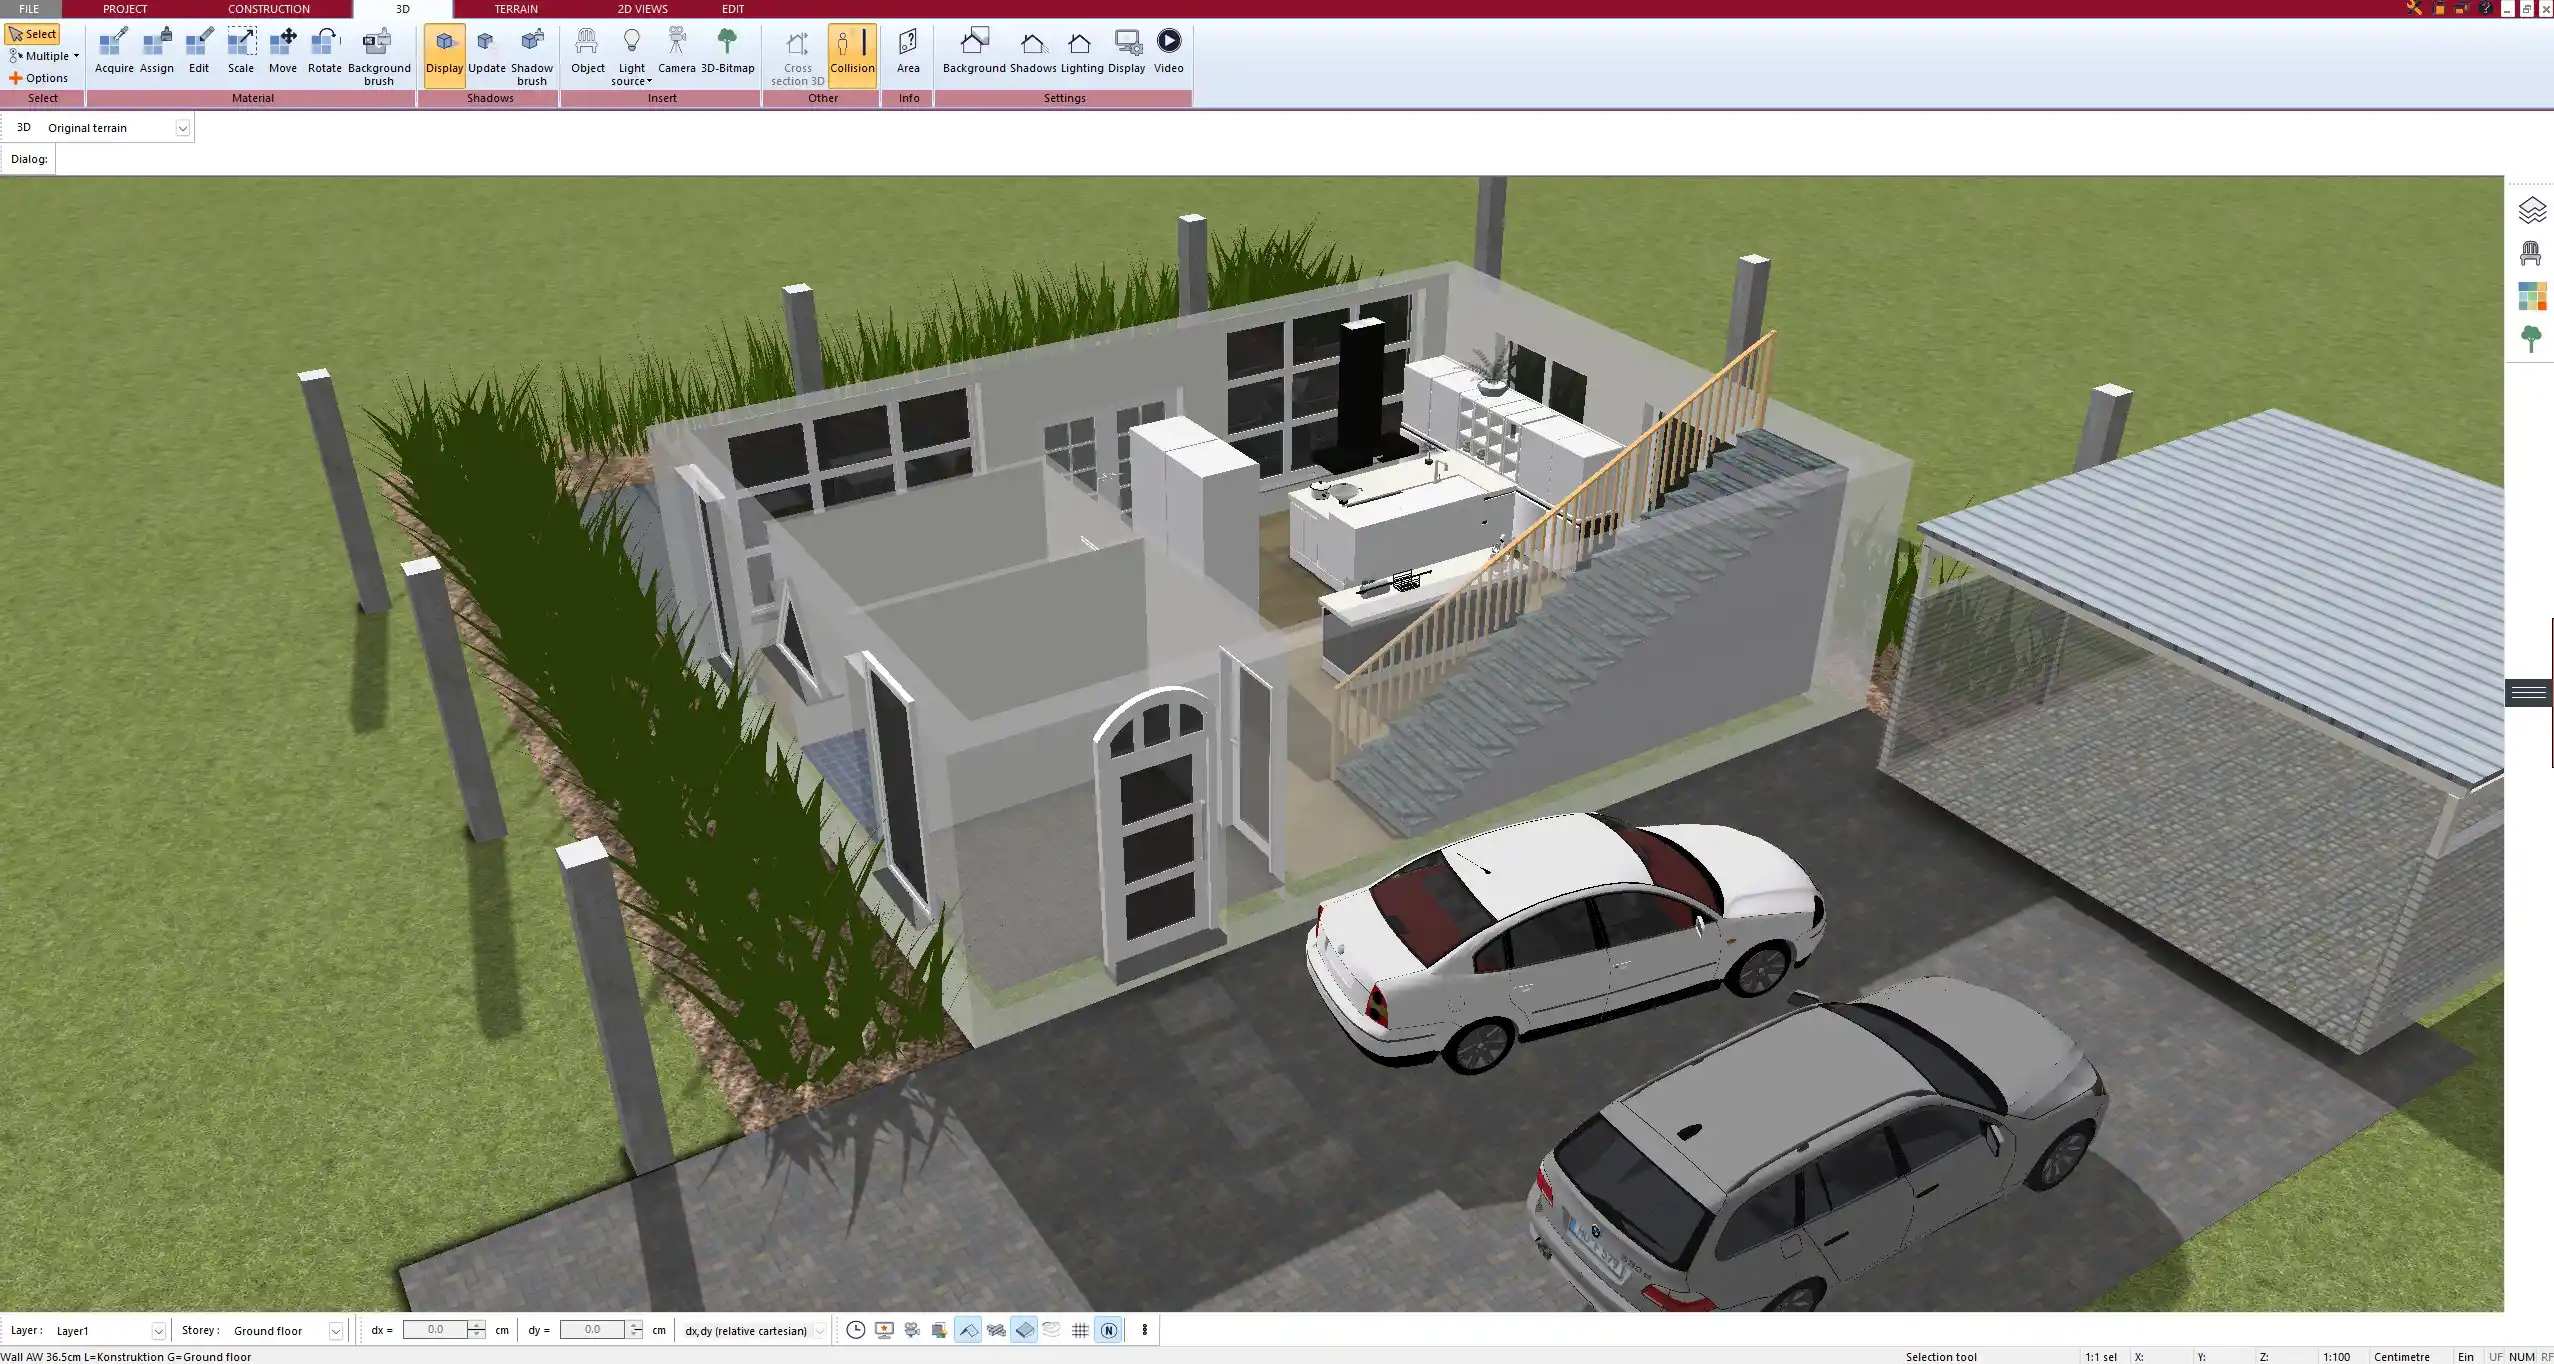Open the FILE menu
The image size is (2554, 1364).
coord(29,9)
